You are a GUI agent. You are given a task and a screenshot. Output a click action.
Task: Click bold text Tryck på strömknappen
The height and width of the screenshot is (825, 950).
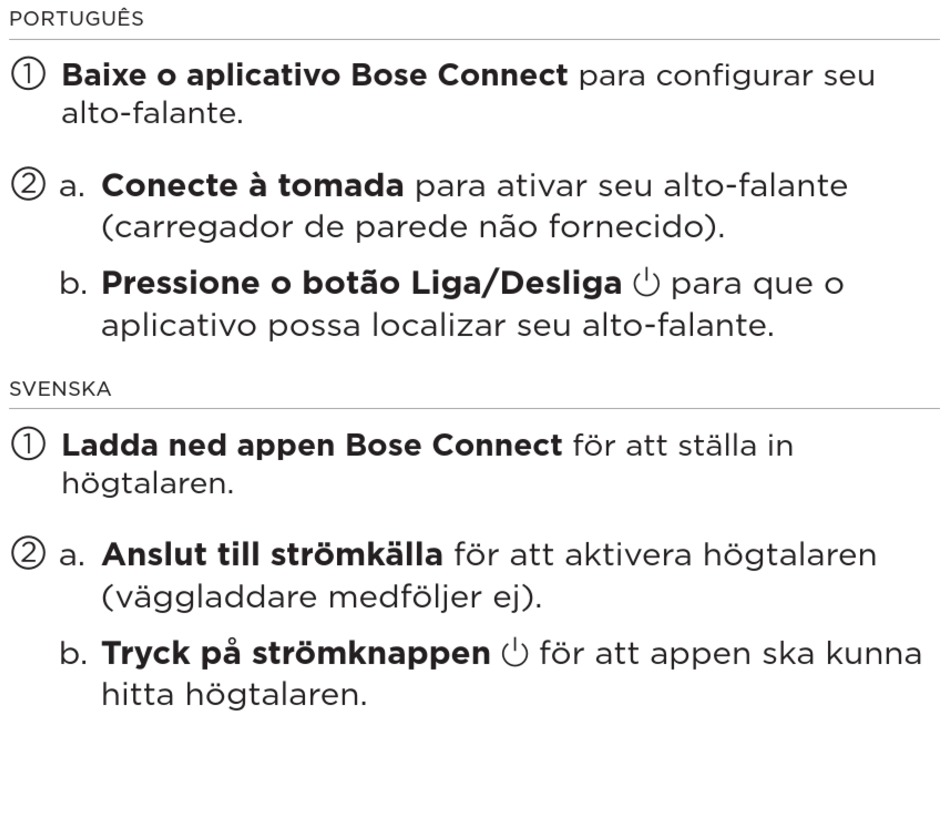tap(296, 653)
